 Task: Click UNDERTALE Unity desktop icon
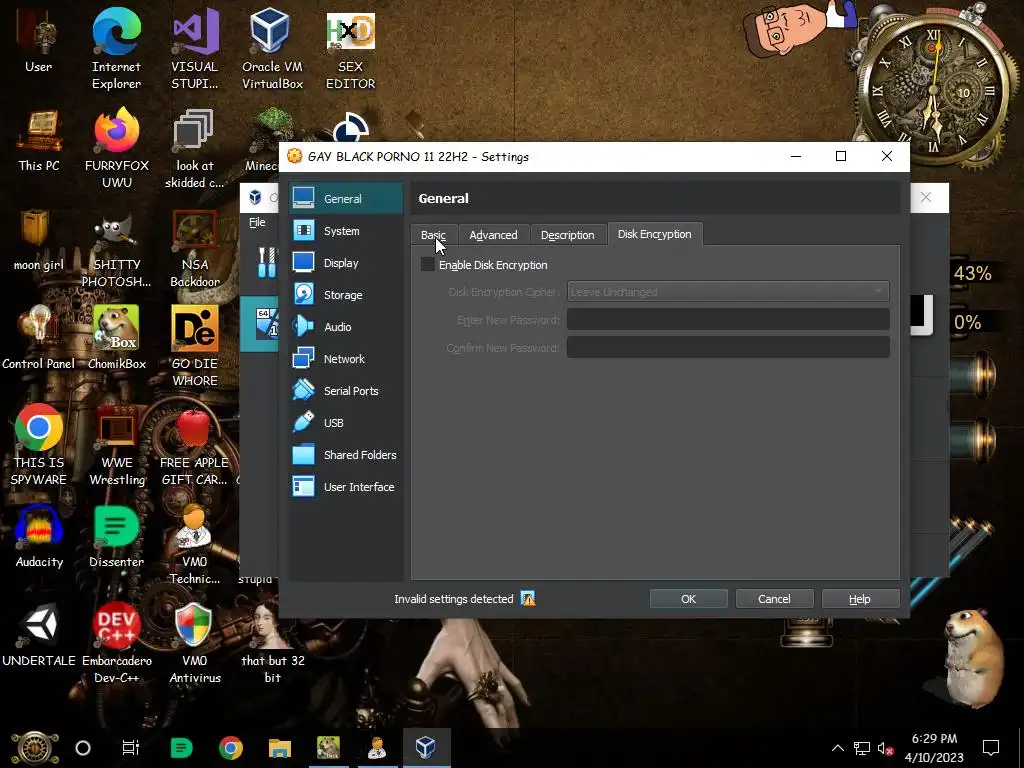tap(39, 635)
